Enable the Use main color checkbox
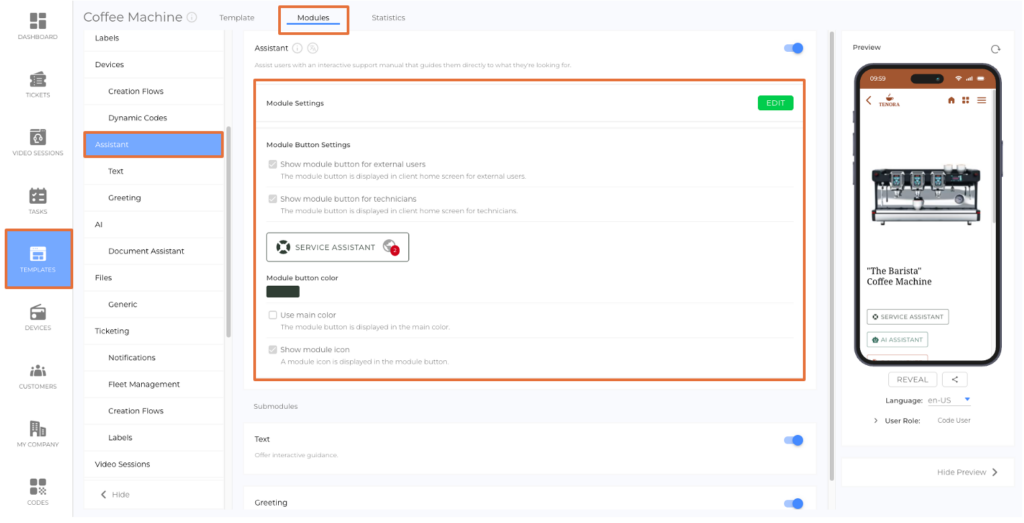Screen dimensions: 1024x523 [273, 315]
